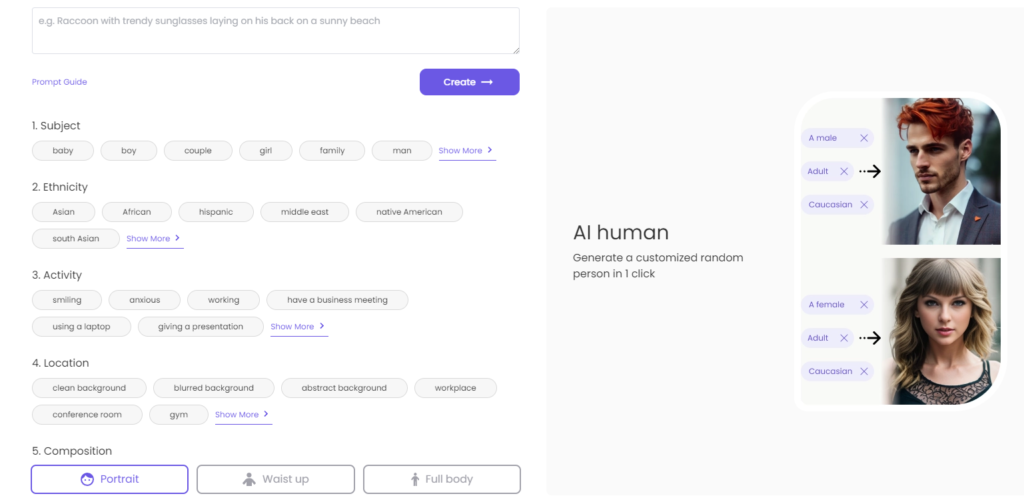Click the X icon on the lower Caucasian tag
Viewport: 1024px width, 504px height.
[863, 371]
